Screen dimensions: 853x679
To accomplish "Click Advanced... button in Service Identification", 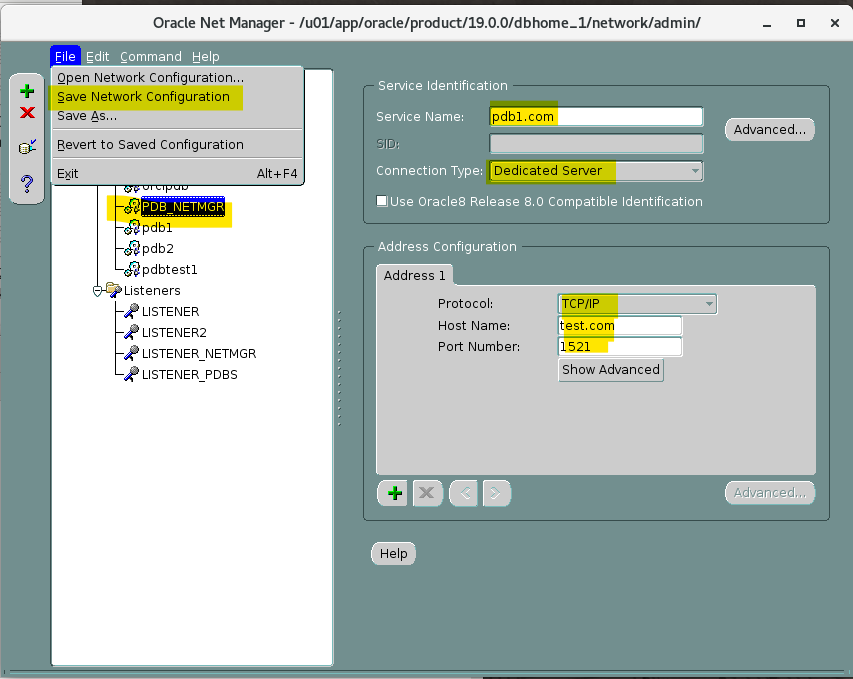I will click(x=769, y=129).
